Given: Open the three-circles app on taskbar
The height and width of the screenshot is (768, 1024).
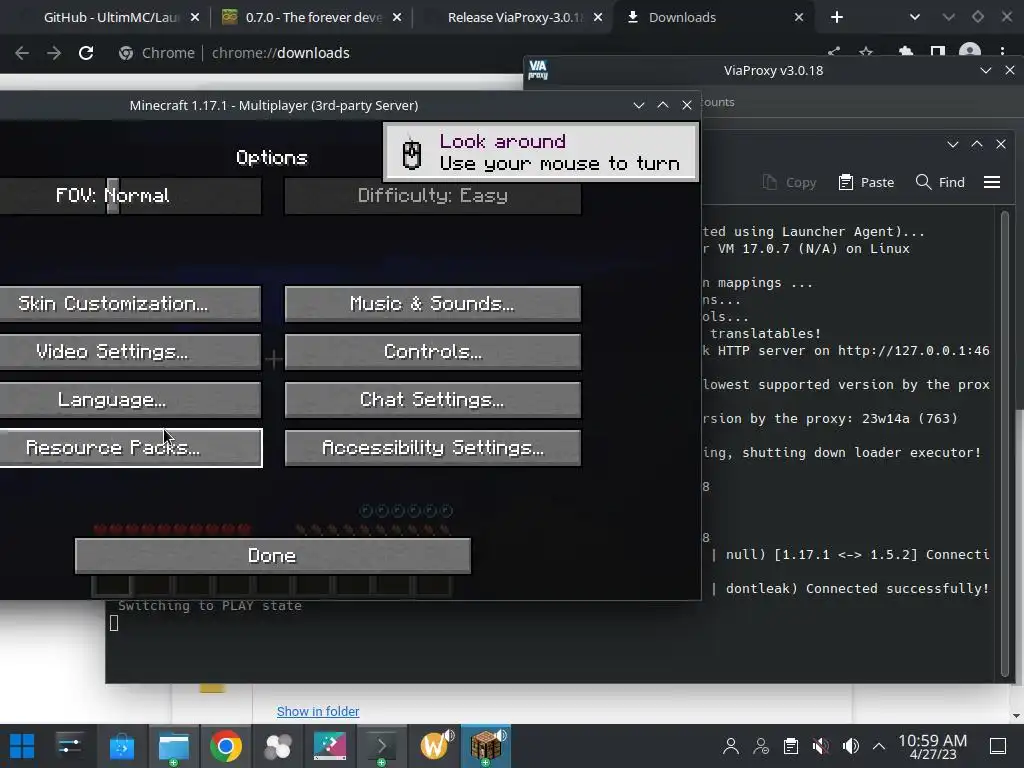Looking at the screenshot, I should (278, 746).
